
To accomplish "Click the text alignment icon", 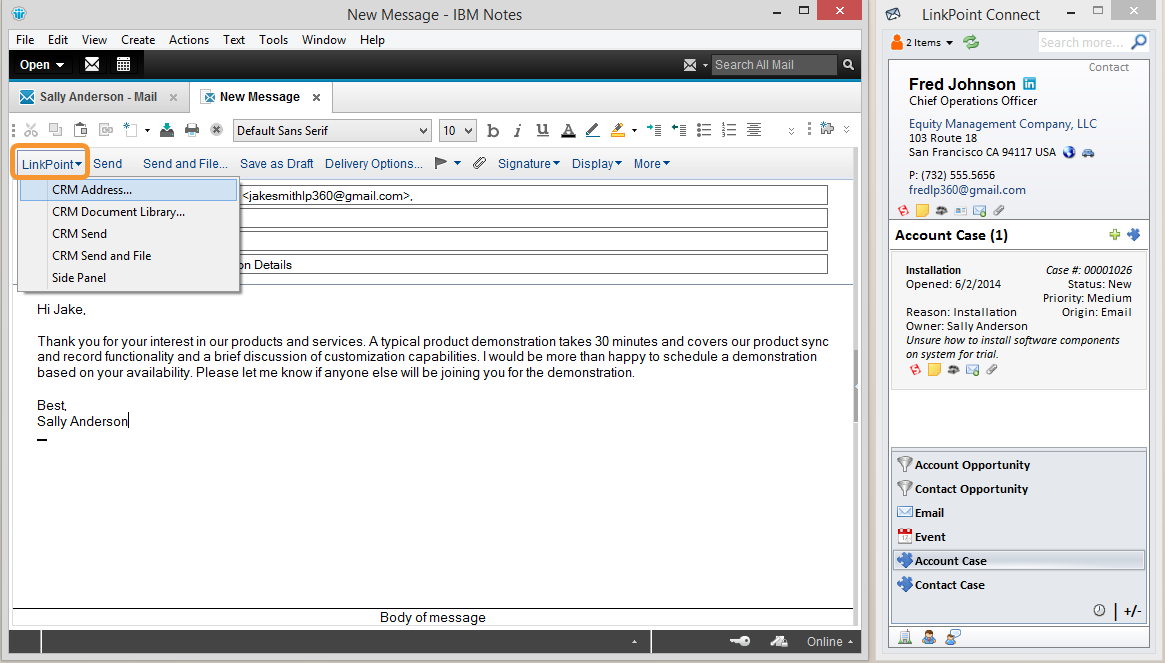I will (753, 130).
